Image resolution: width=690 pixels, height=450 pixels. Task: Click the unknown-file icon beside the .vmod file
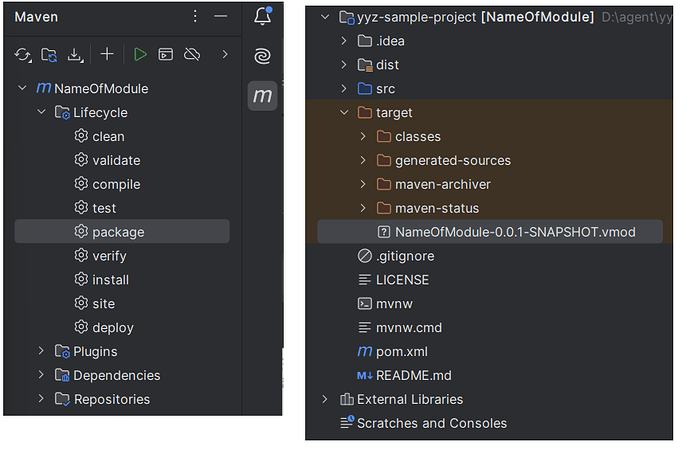pyautogui.click(x=384, y=232)
